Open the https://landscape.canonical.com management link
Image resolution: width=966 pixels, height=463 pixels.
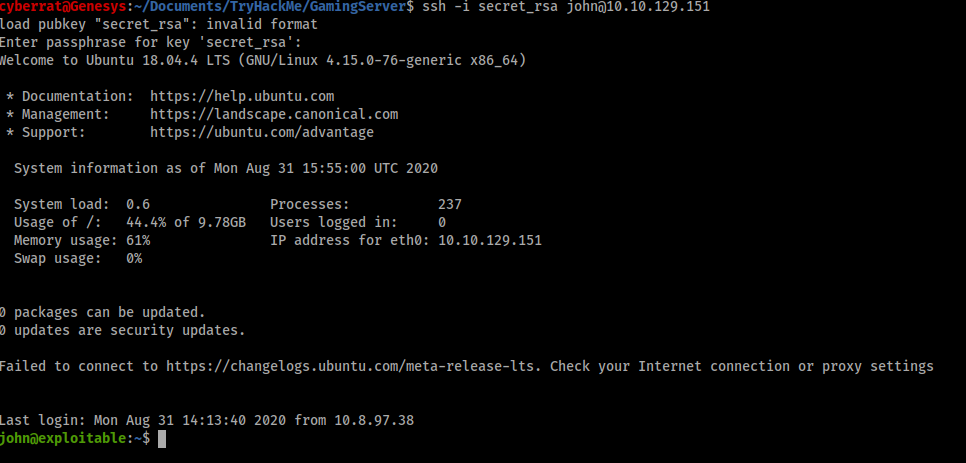pos(274,115)
